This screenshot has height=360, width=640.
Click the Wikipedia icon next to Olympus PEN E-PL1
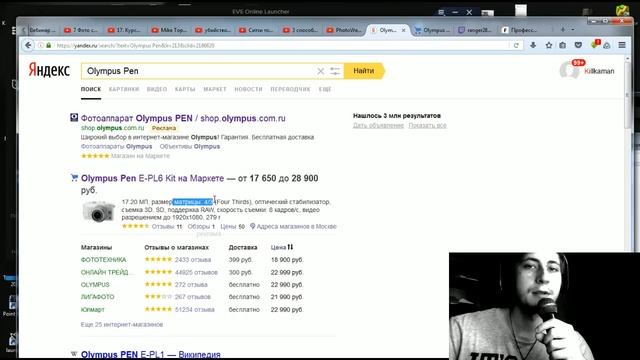point(74,354)
